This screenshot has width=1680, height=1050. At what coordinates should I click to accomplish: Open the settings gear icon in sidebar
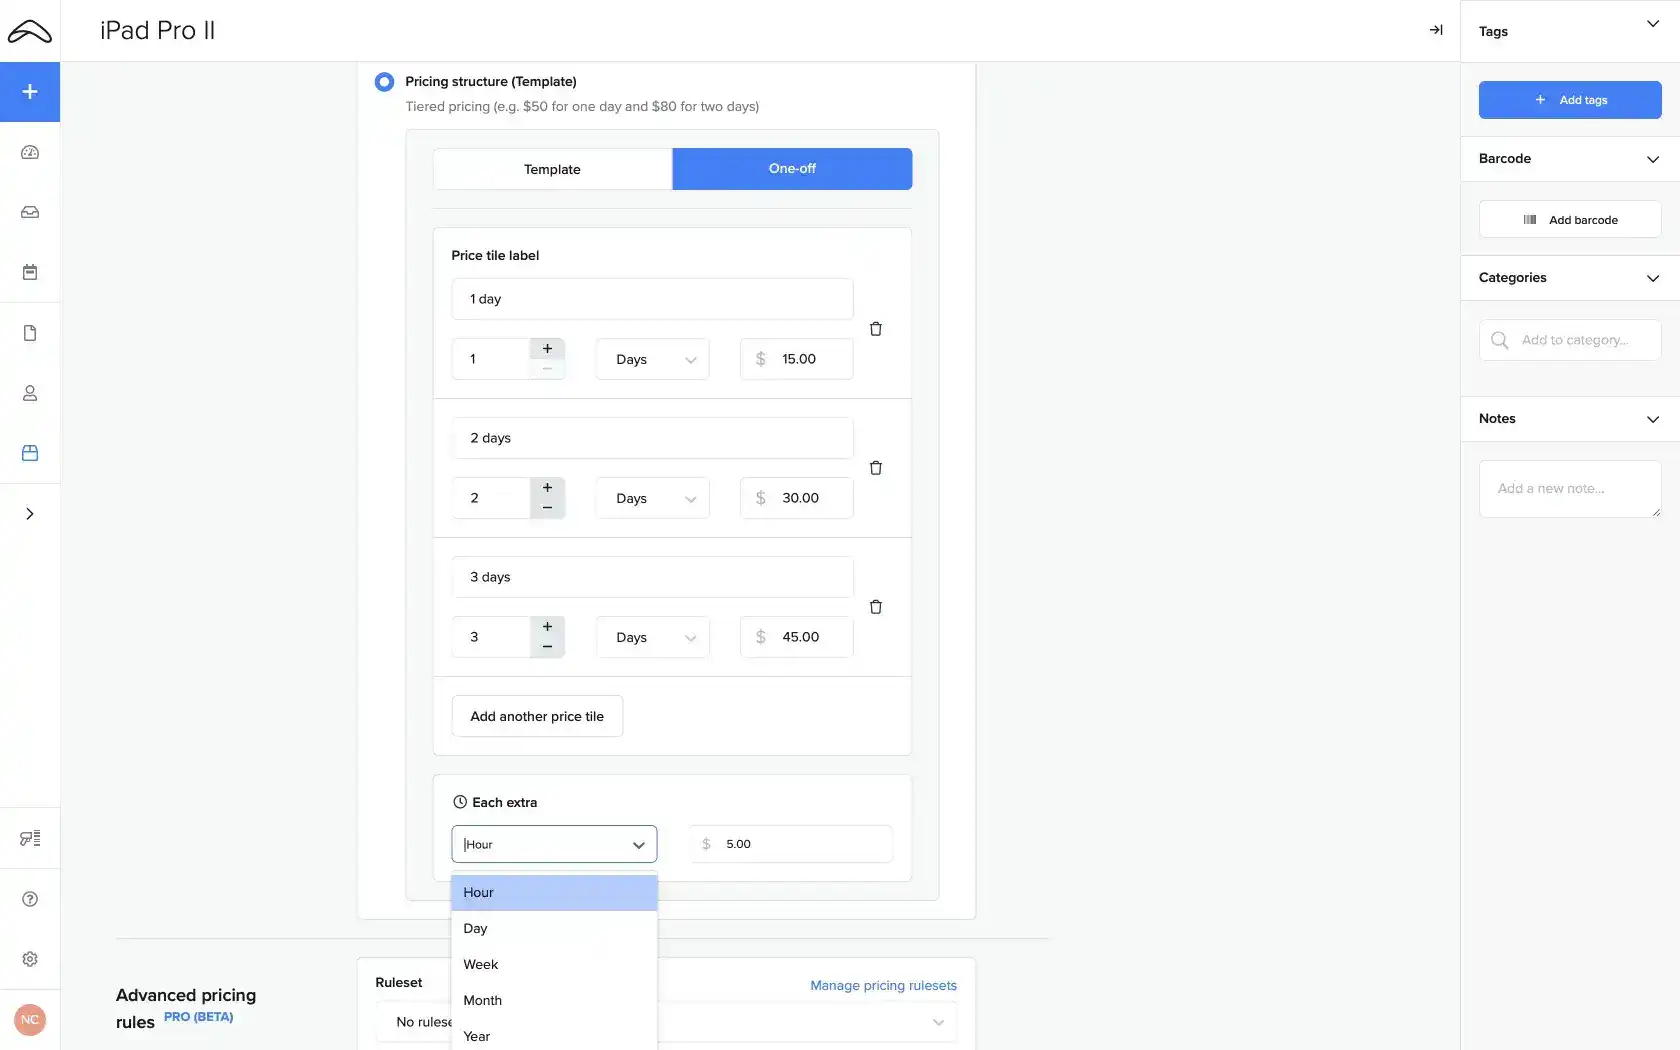30,959
